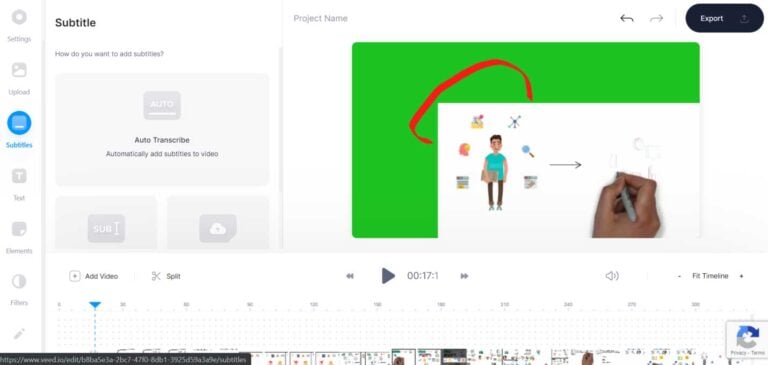Viewport: 768px width, 365px height.
Task: Select the Draw pencil tool
Action: coord(19,334)
